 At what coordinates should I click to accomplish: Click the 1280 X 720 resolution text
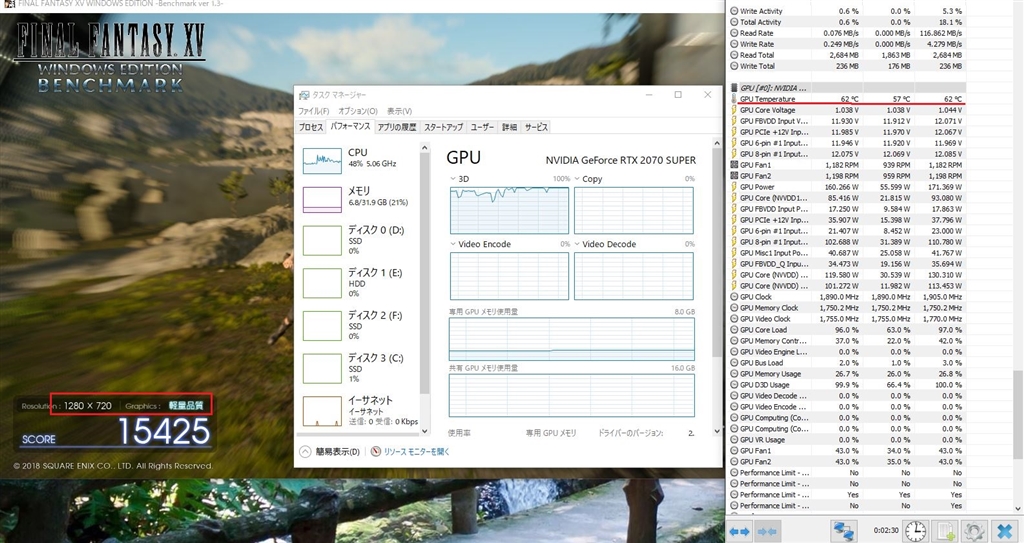pos(88,406)
